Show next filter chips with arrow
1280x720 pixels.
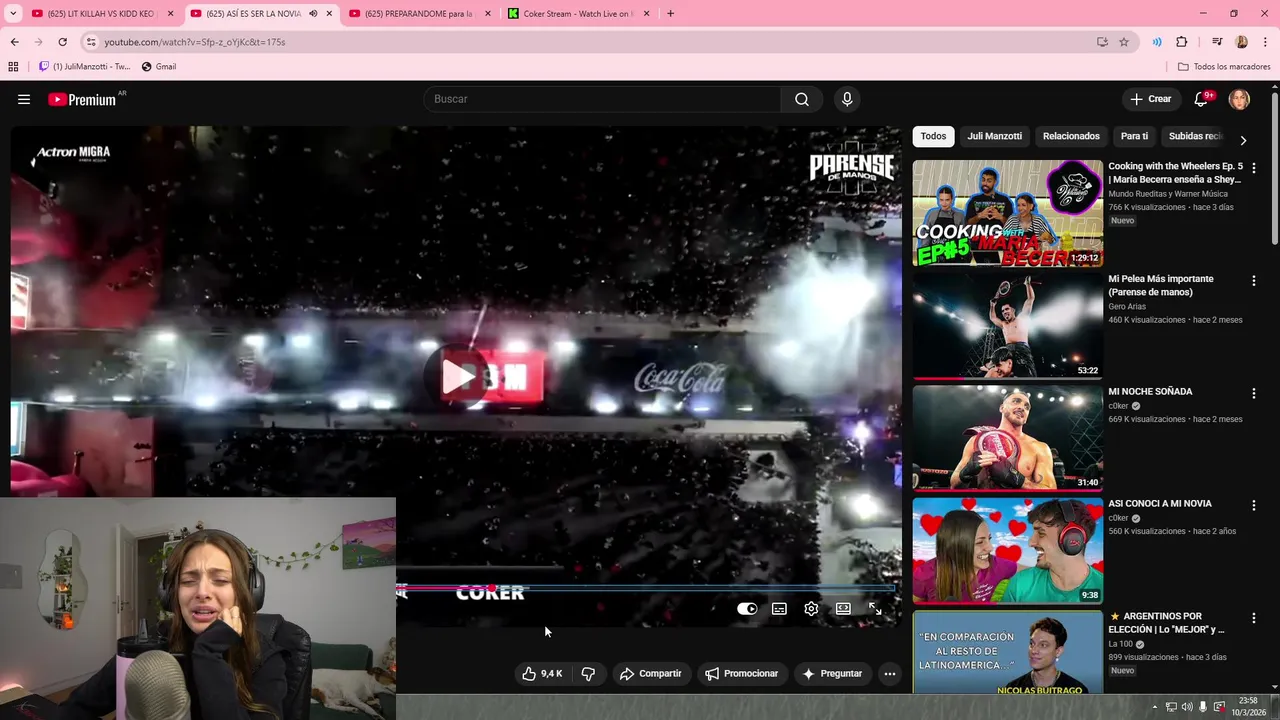click(1243, 140)
